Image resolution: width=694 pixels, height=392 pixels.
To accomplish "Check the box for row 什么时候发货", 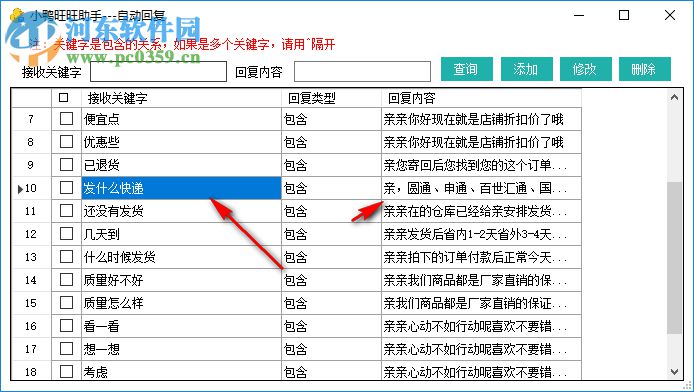I will [66, 257].
